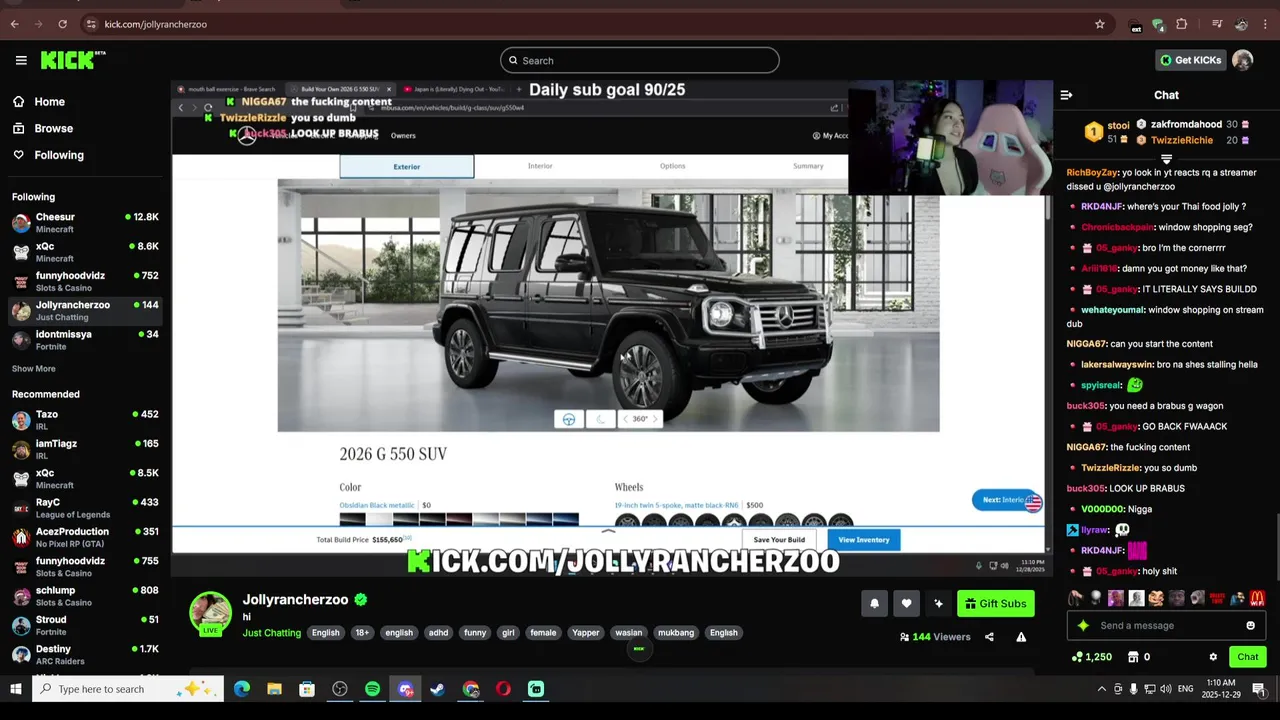Open Steam from the taskbar

tap(437, 689)
